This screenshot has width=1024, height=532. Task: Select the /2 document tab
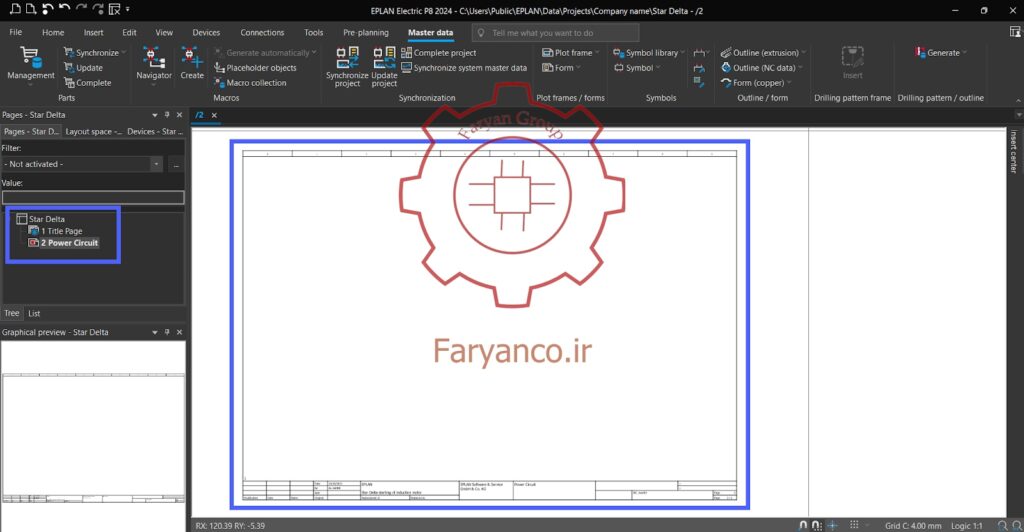pyautogui.click(x=200, y=116)
